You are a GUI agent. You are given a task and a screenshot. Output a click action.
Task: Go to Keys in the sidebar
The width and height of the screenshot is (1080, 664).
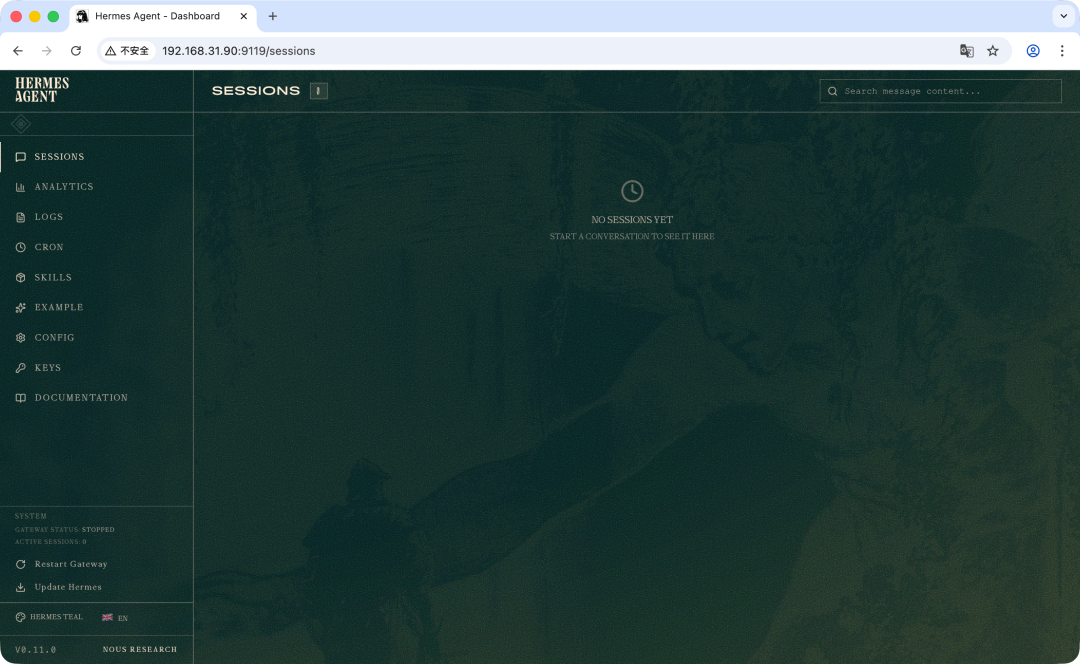click(x=96, y=368)
